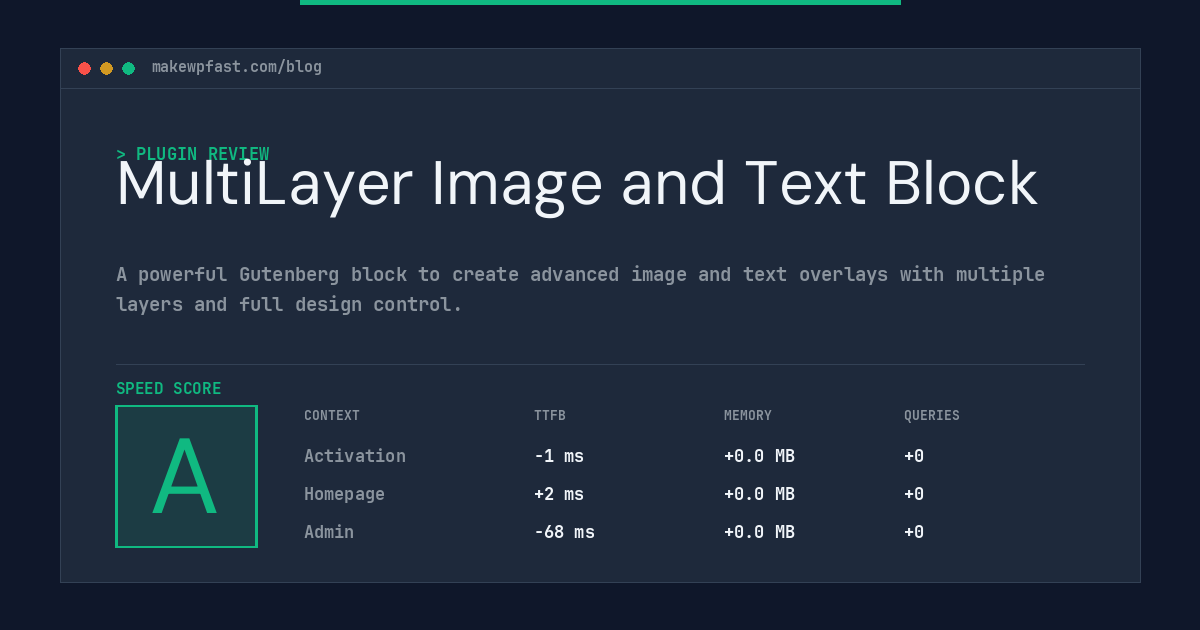
Task: Click Activation memory value +0.0 MB
Action: [x=759, y=456]
